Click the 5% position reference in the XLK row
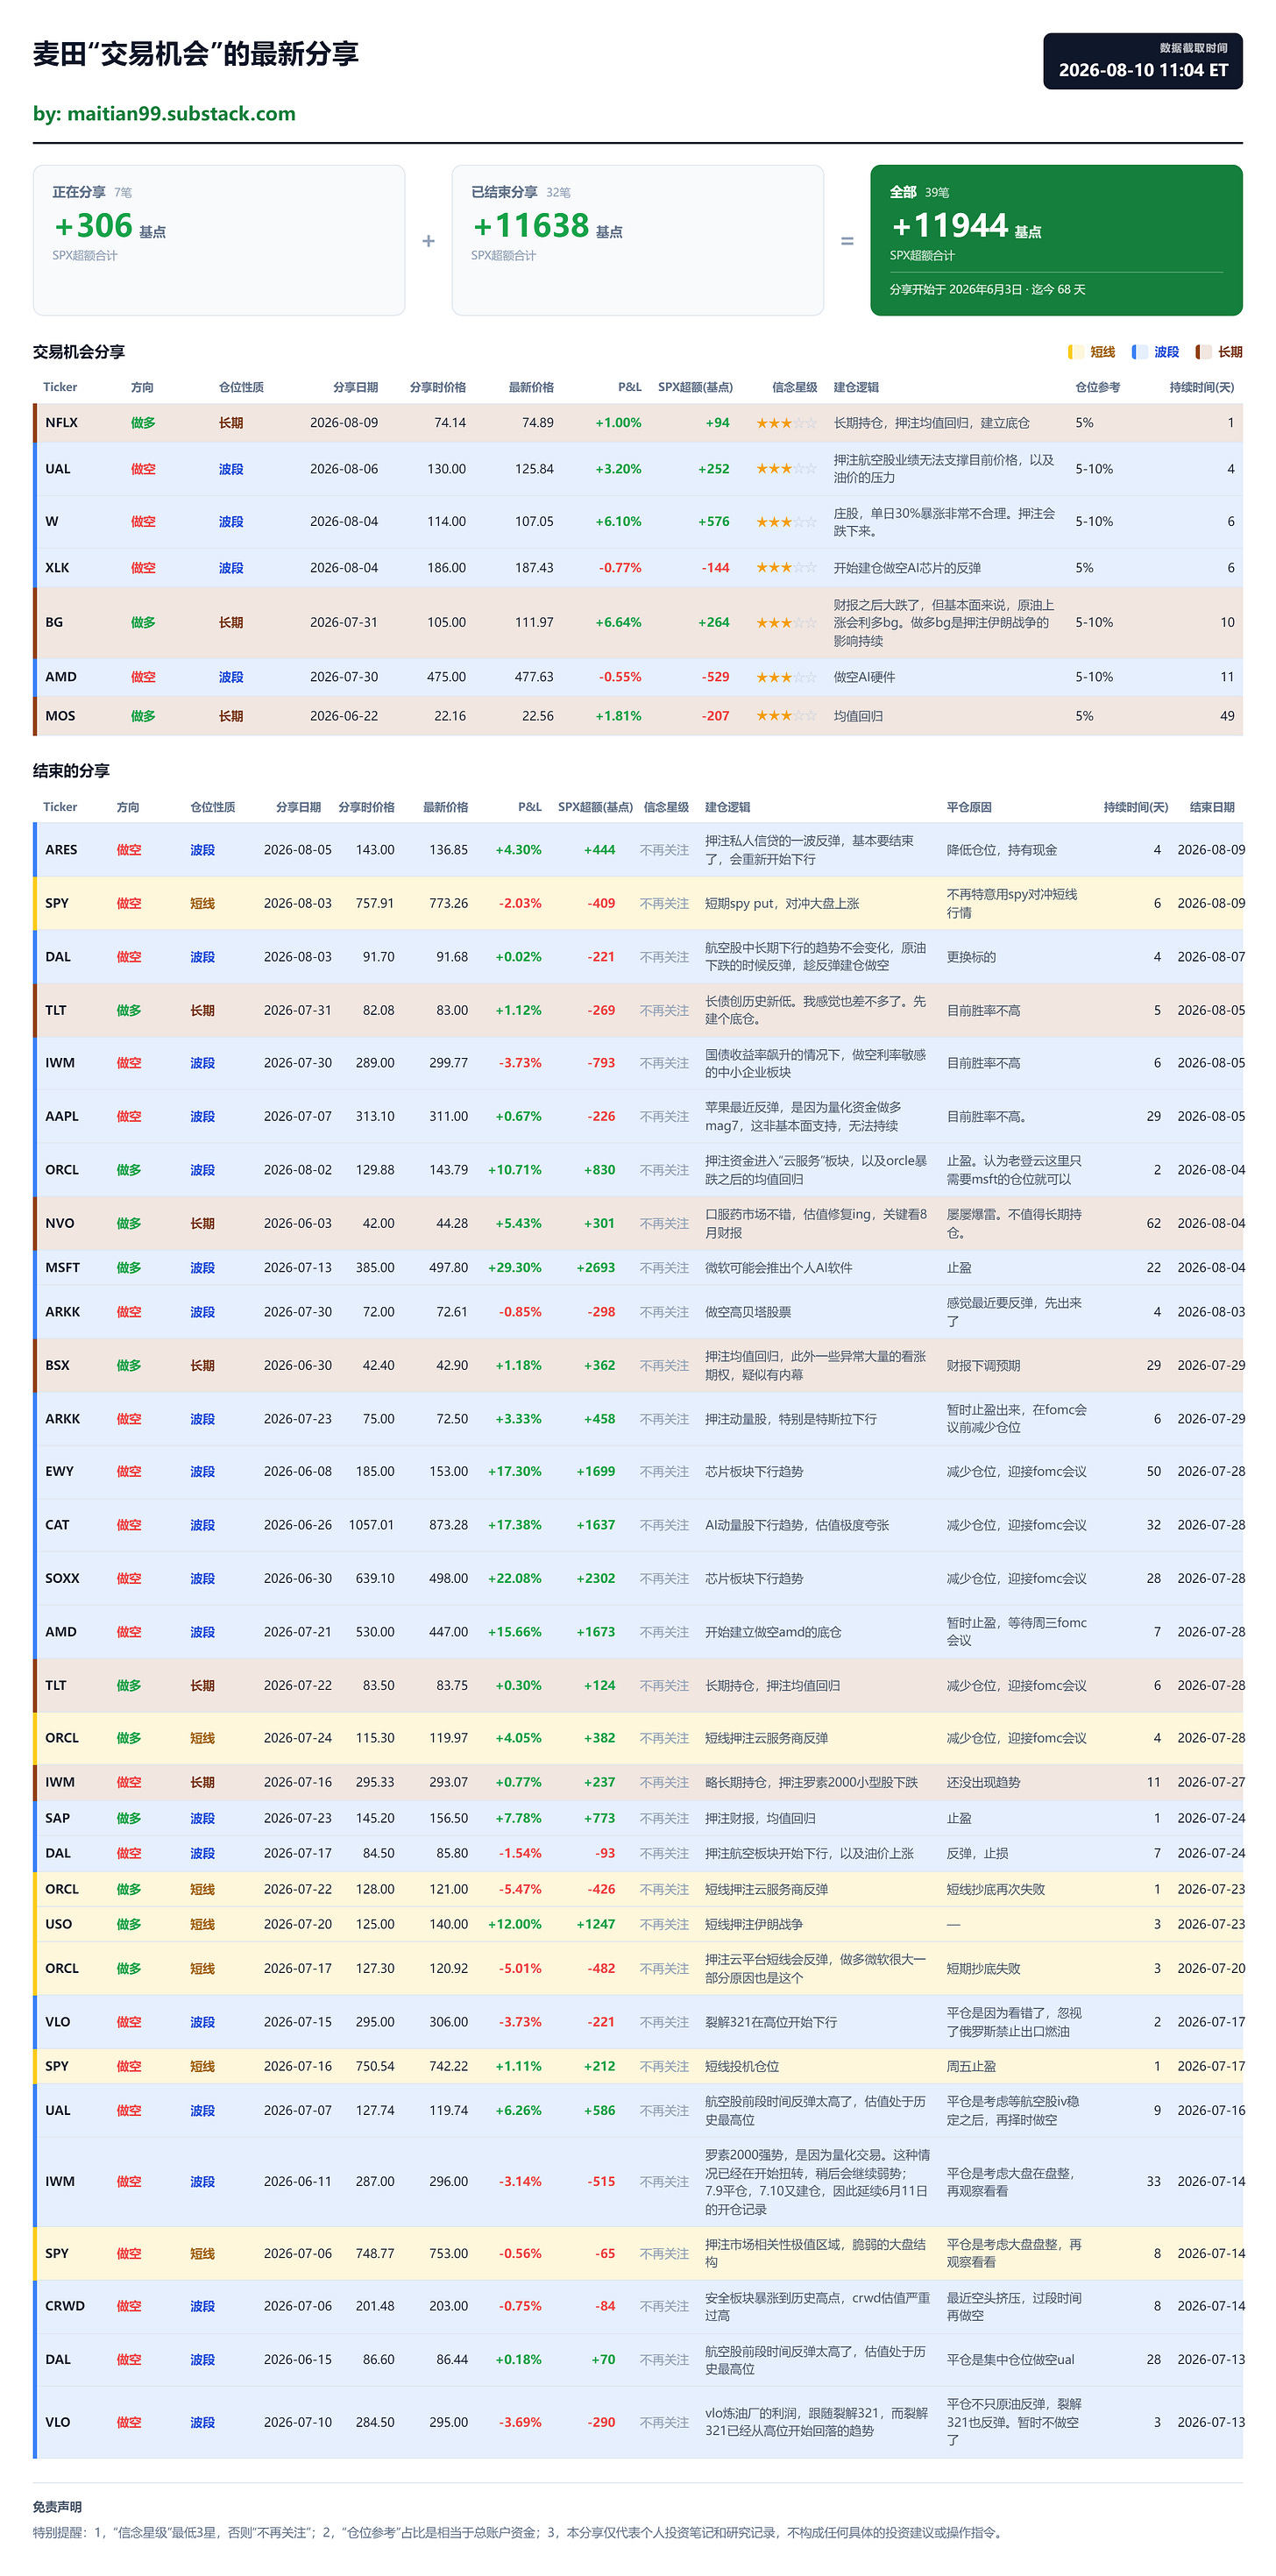Screen dimensions: 1276x2576 pyautogui.click(x=1084, y=568)
